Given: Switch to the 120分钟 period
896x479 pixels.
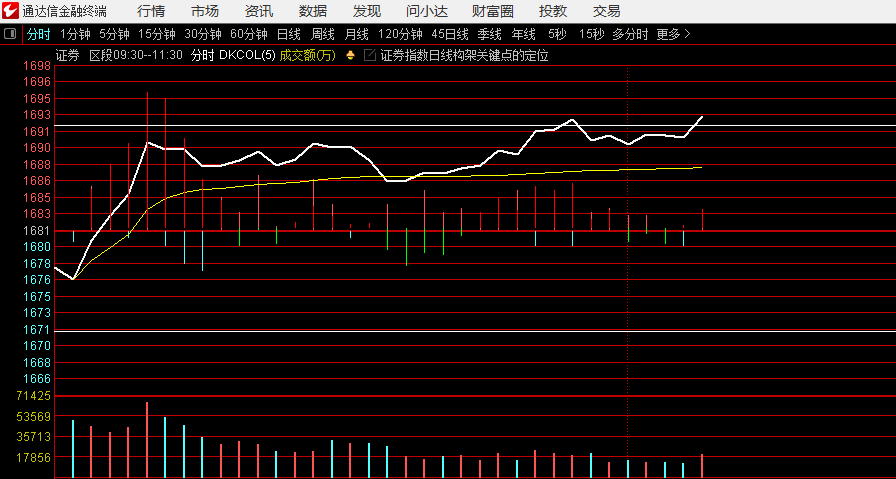Looking at the screenshot, I should (400, 34).
